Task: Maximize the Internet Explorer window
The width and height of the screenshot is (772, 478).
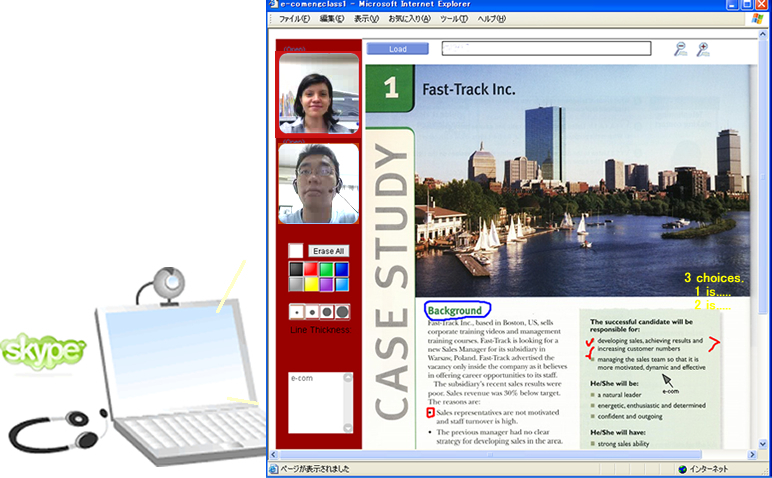Action: 748,4
